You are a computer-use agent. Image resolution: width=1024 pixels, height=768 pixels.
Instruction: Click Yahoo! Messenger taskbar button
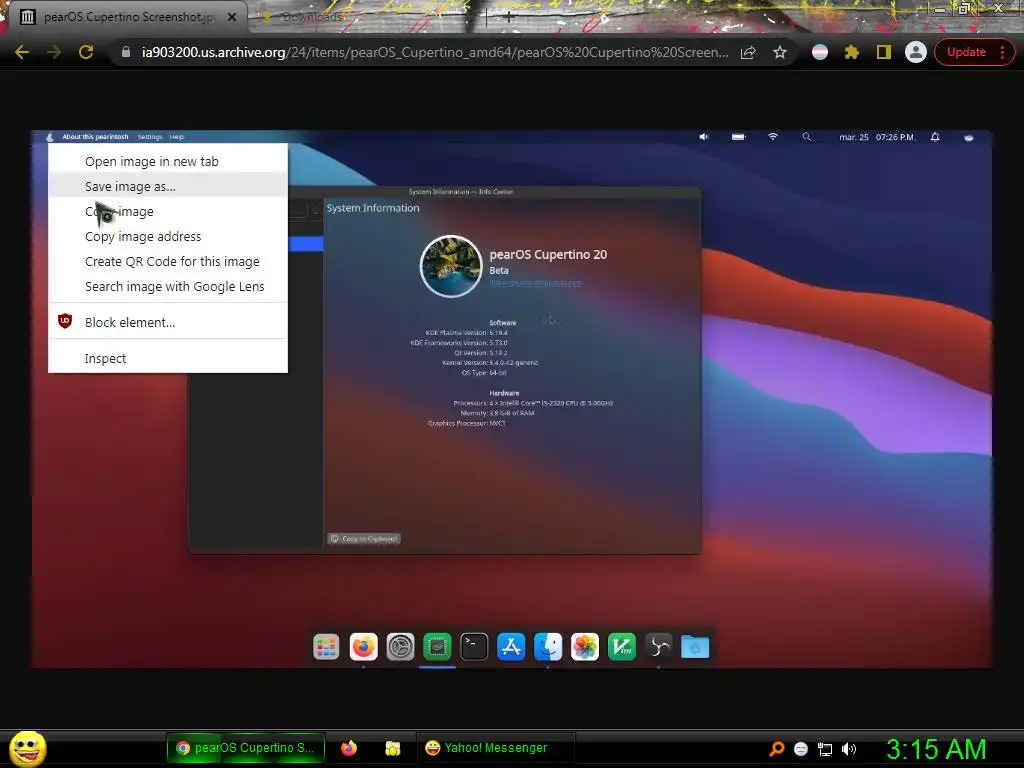[495, 748]
